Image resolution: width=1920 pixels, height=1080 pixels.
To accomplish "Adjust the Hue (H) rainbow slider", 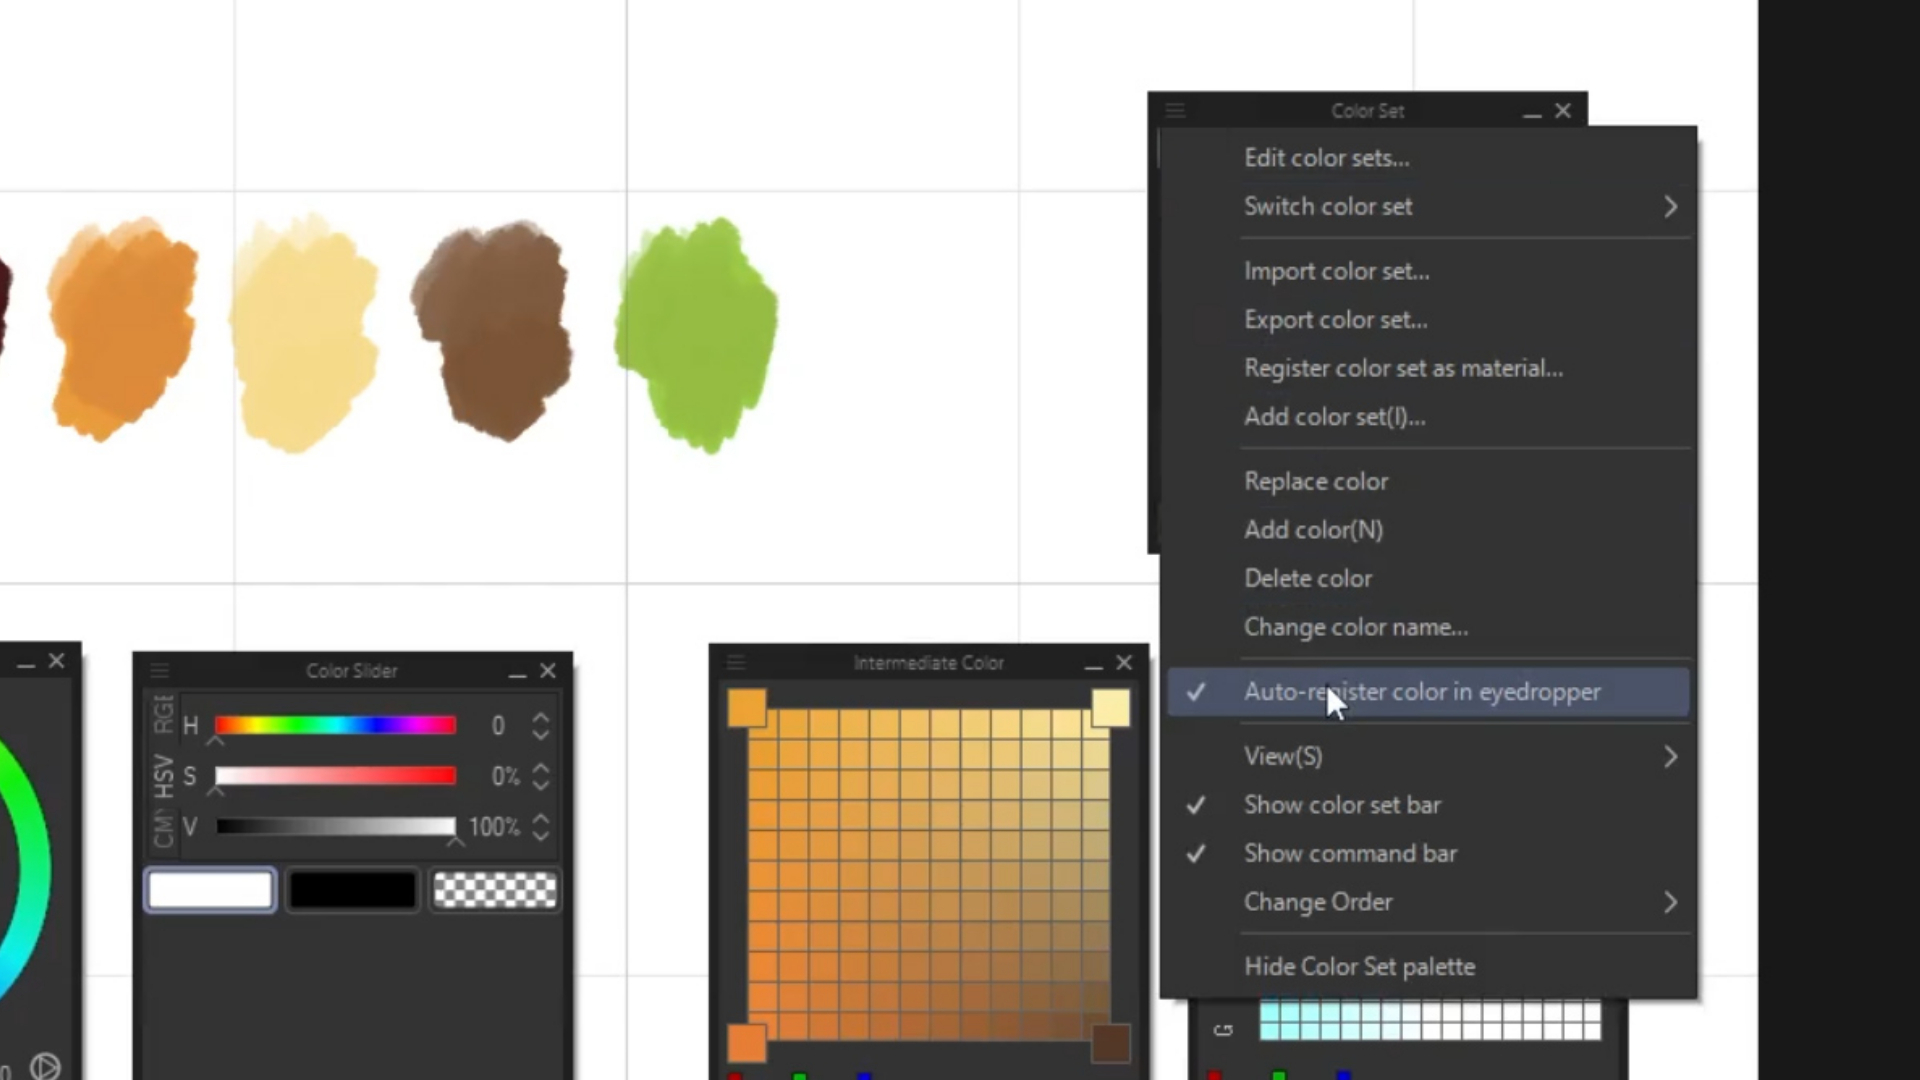I will tap(336, 725).
